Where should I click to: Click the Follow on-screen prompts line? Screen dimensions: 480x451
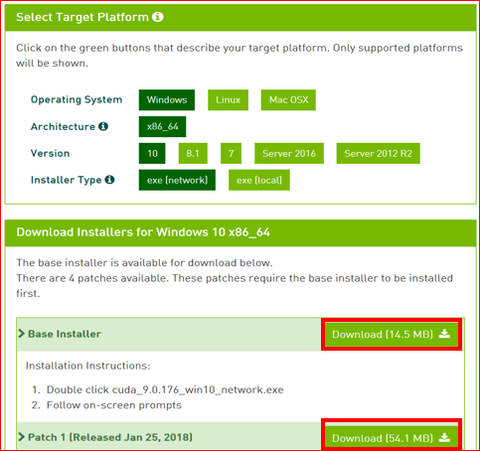pyautogui.click(x=114, y=405)
